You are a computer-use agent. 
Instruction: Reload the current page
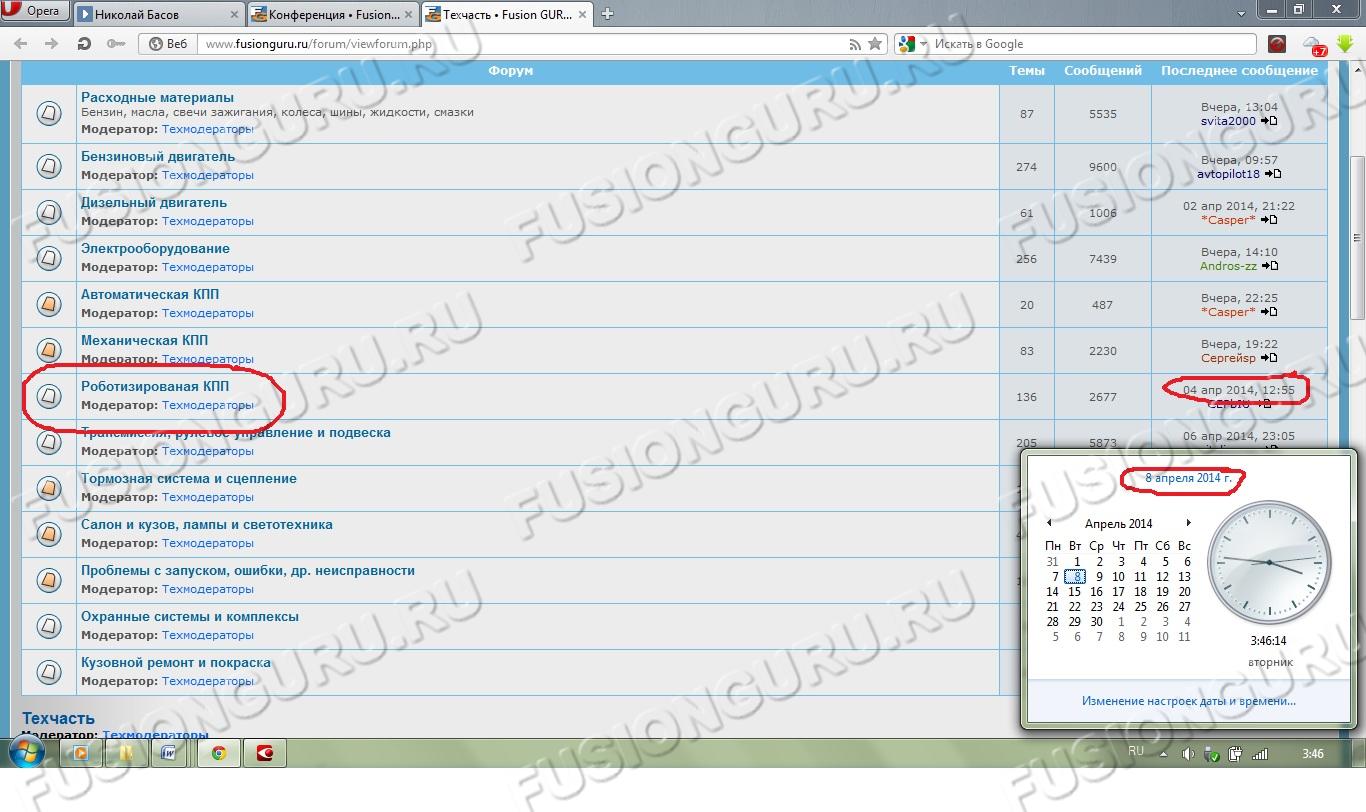click(x=84, y=44)
